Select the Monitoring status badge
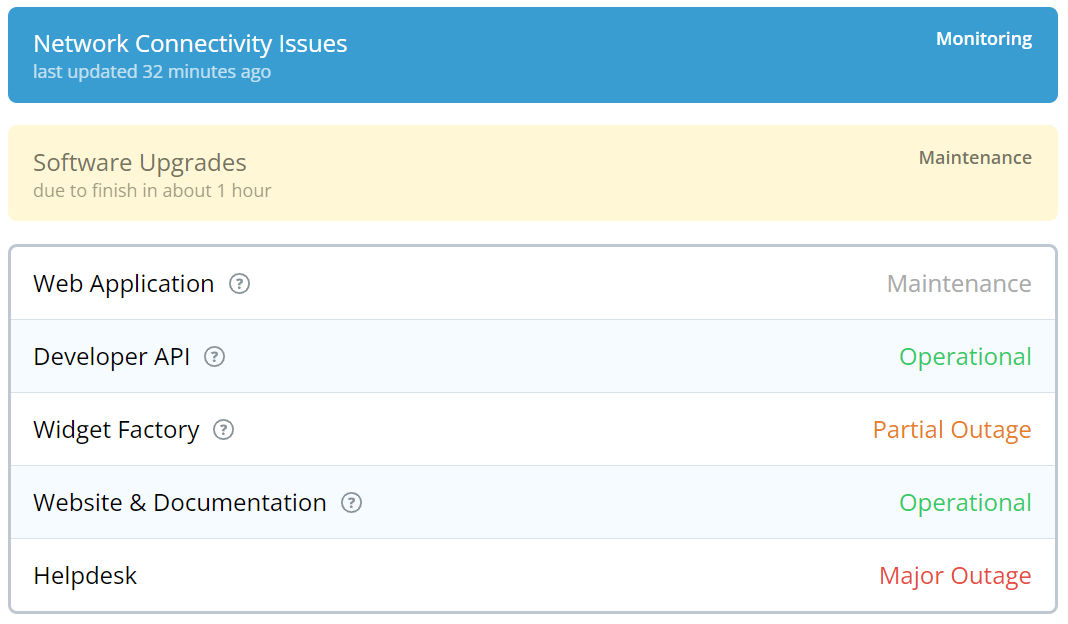Image resolution: width=1068 pixels, height=624 pixels. (x=984, y=39)
